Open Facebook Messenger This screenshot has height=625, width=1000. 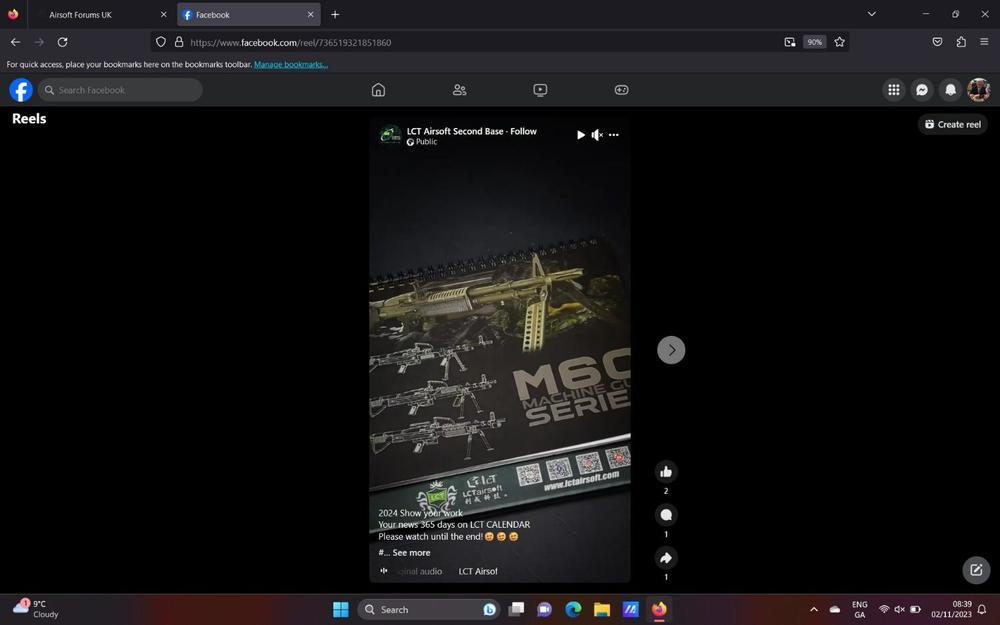click(921, 89)
